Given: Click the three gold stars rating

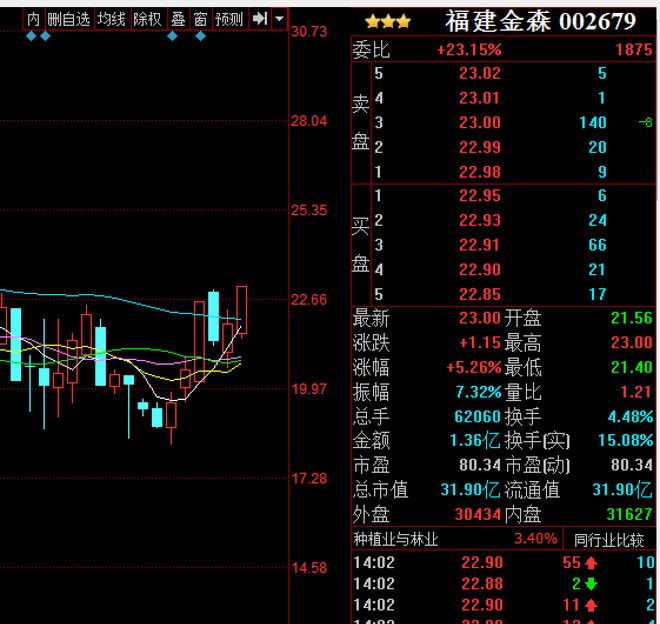Looking at the screenshot, I should (x=388, y=21).
